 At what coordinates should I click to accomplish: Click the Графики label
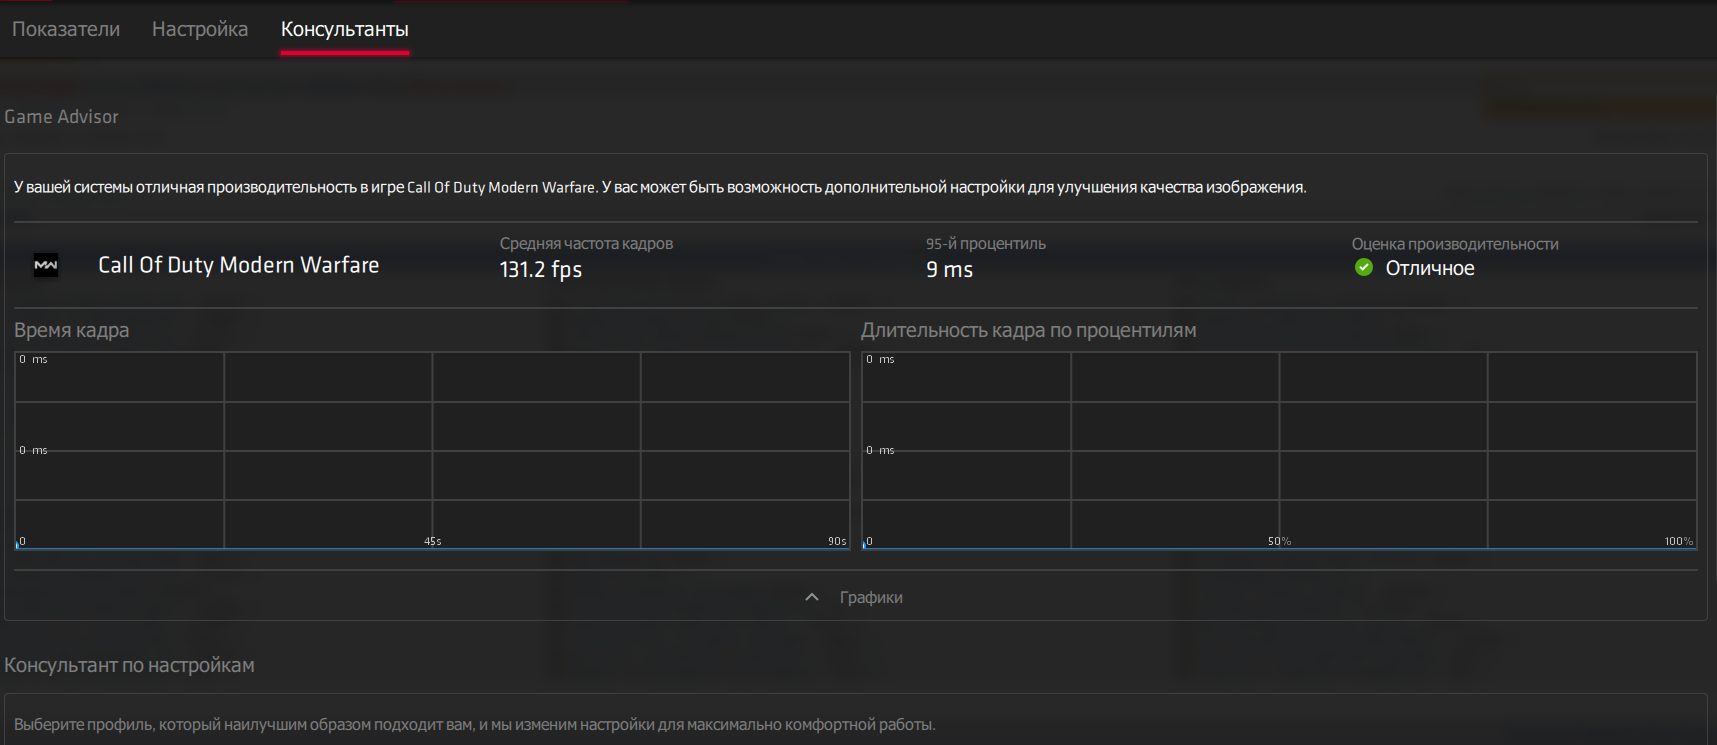point(871,597)
